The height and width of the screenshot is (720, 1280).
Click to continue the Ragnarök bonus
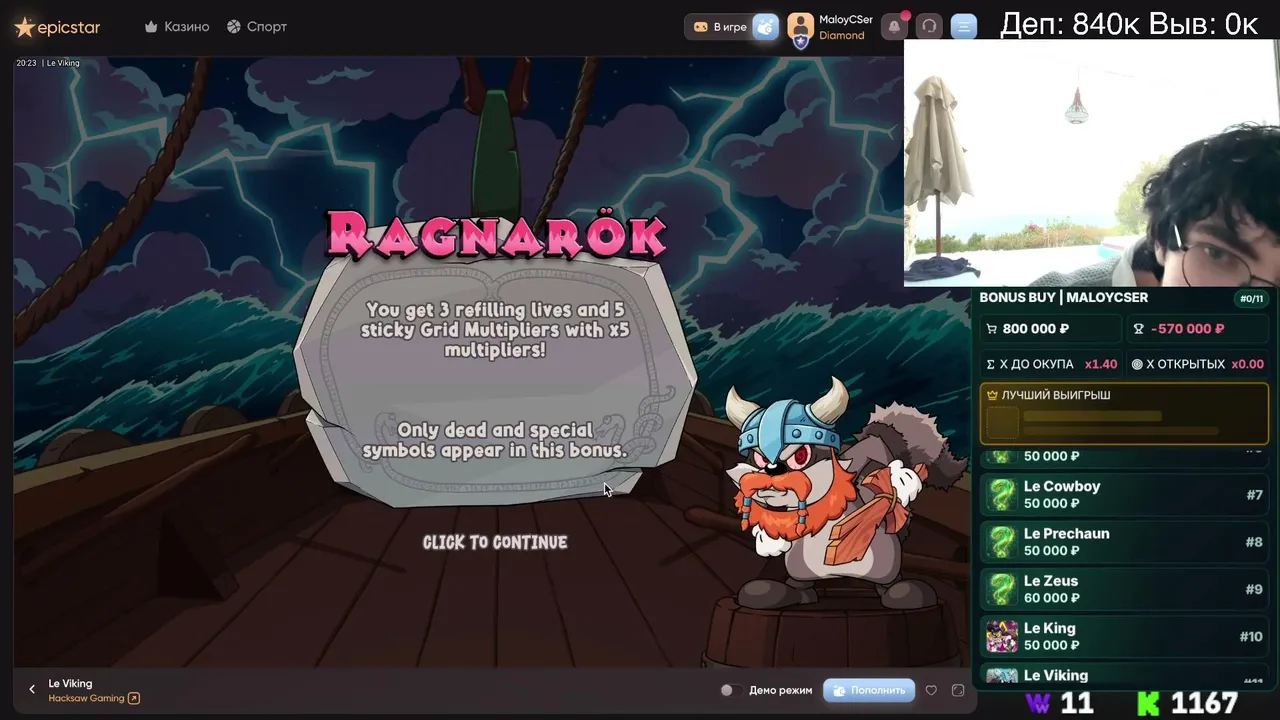(495, 542)
